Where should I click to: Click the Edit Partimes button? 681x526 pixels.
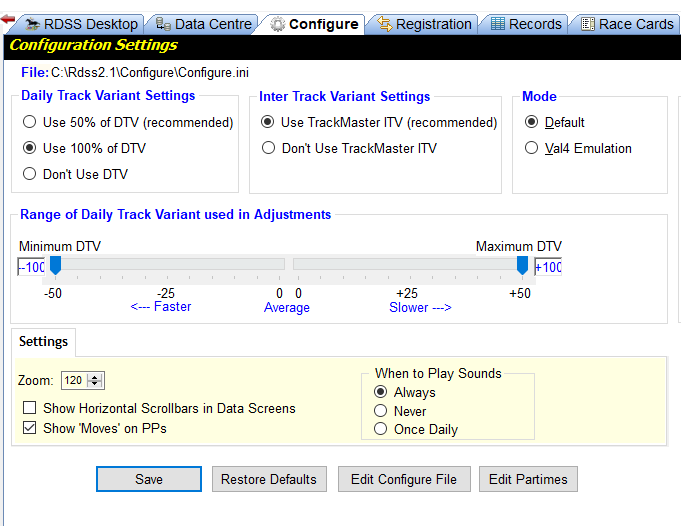click(x=529, y=479)
